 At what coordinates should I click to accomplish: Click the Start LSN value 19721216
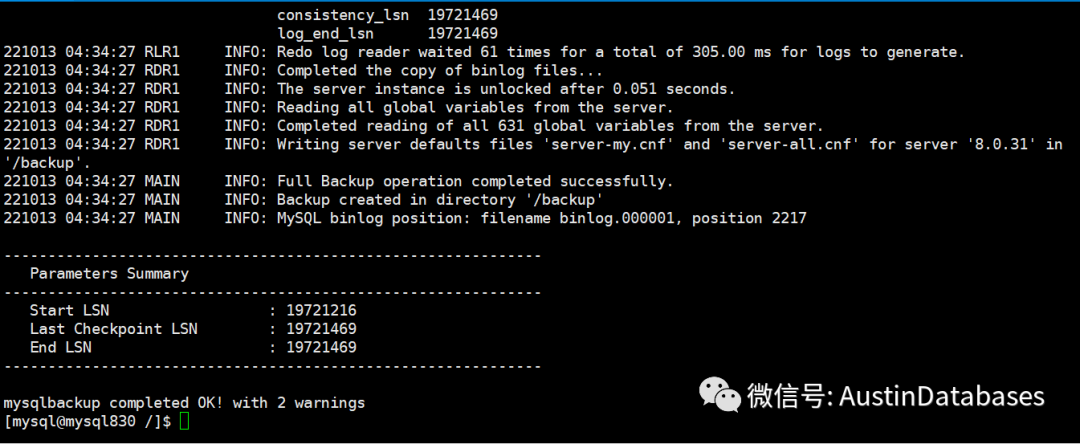click(x=322, y=310)
